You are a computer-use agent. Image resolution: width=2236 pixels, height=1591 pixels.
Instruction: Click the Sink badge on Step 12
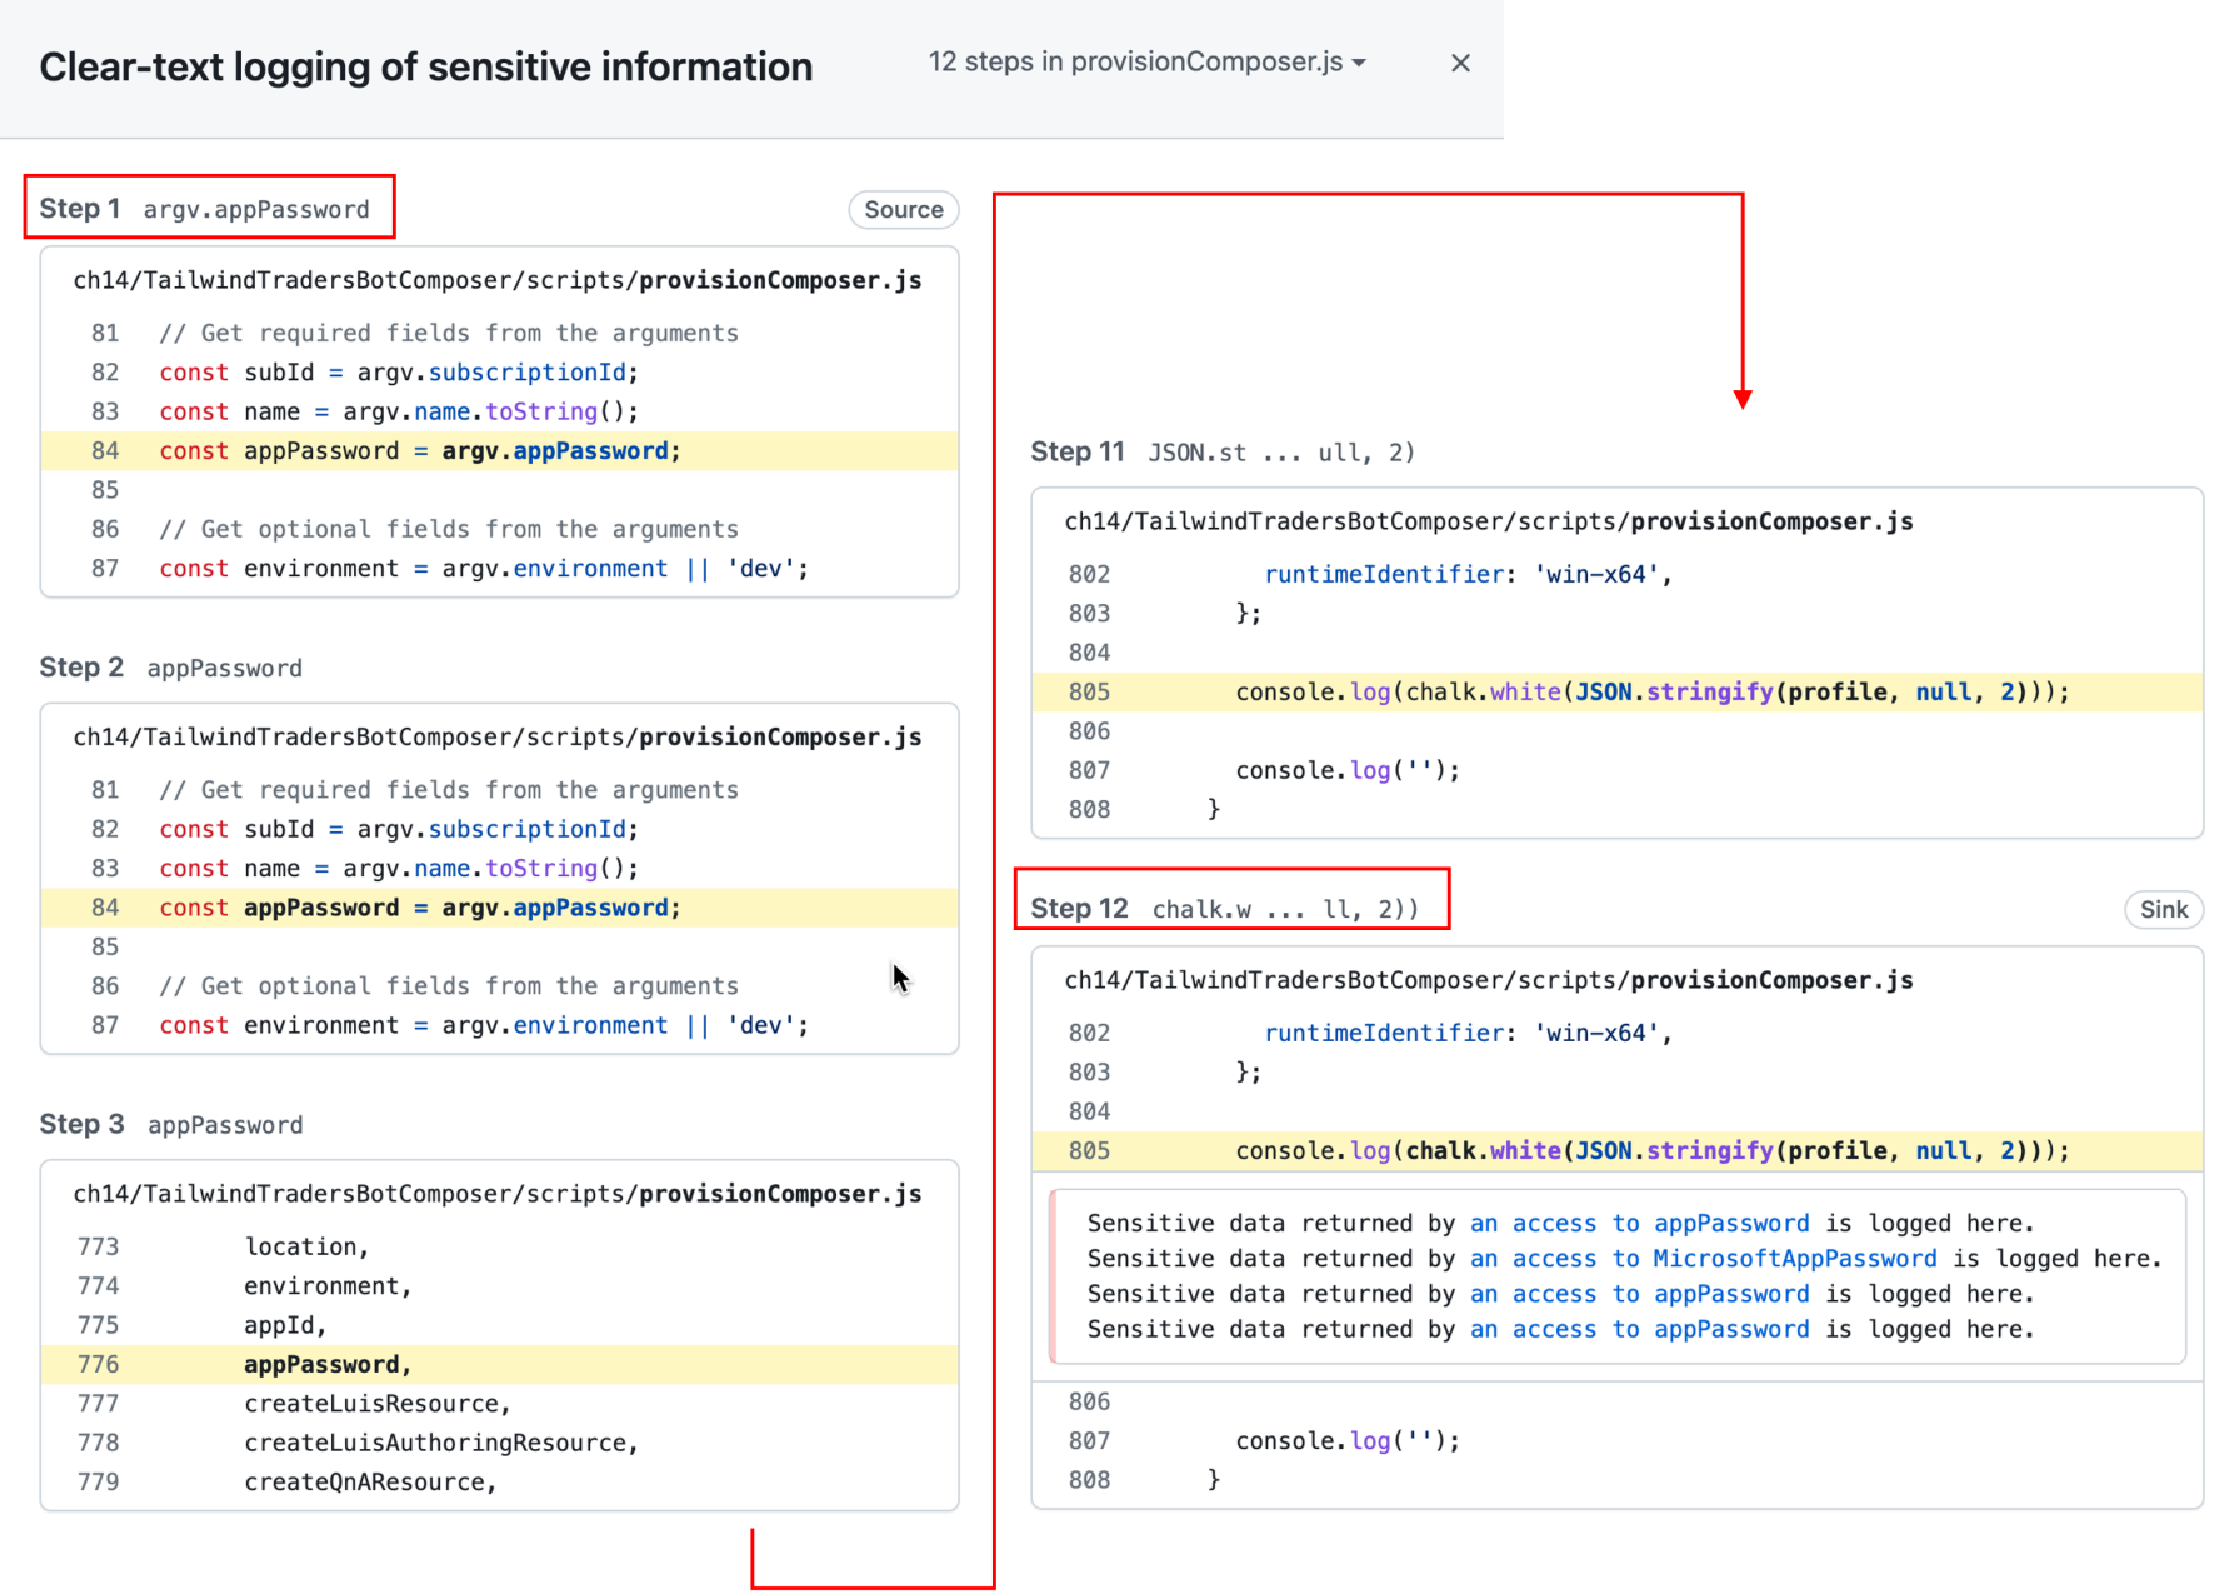[2163, 910]
